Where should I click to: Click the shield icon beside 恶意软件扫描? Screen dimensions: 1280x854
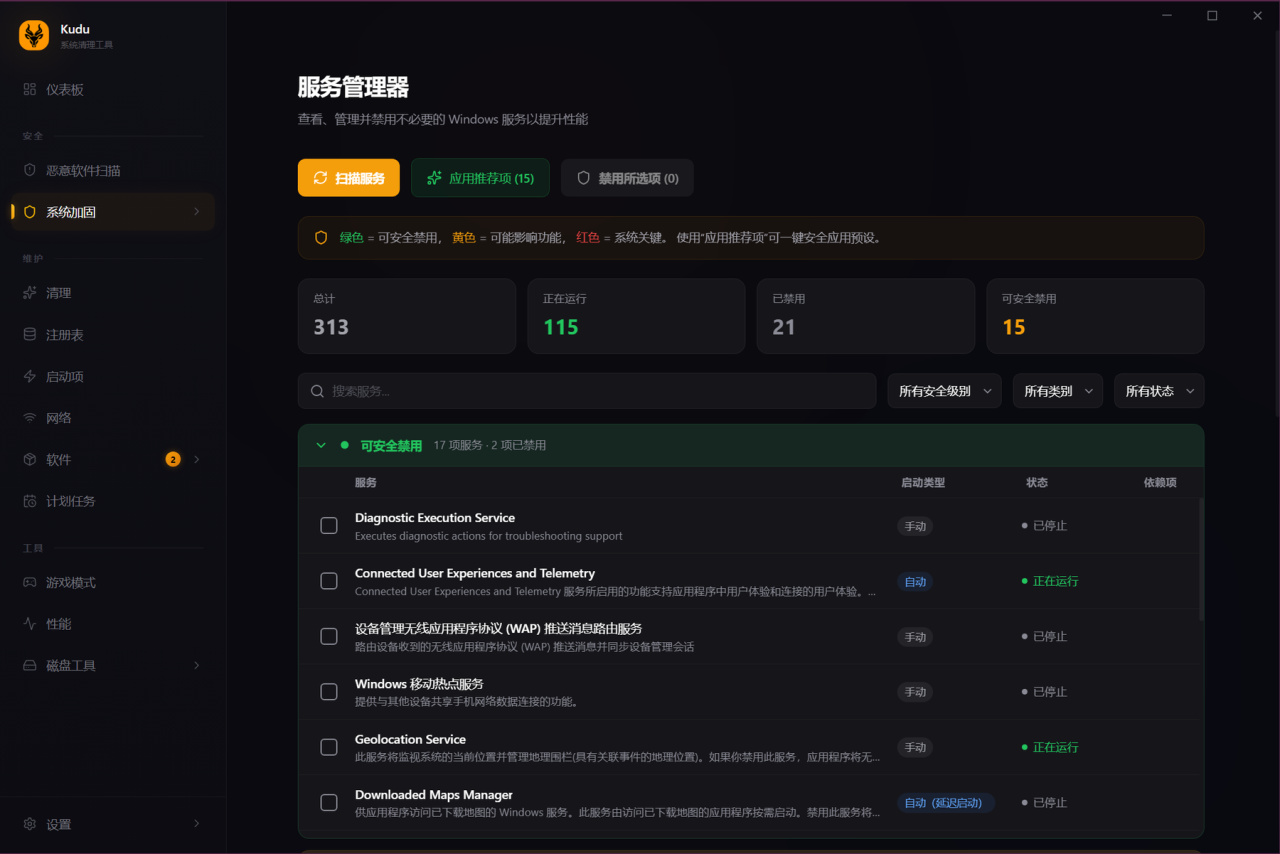[30, 171]
